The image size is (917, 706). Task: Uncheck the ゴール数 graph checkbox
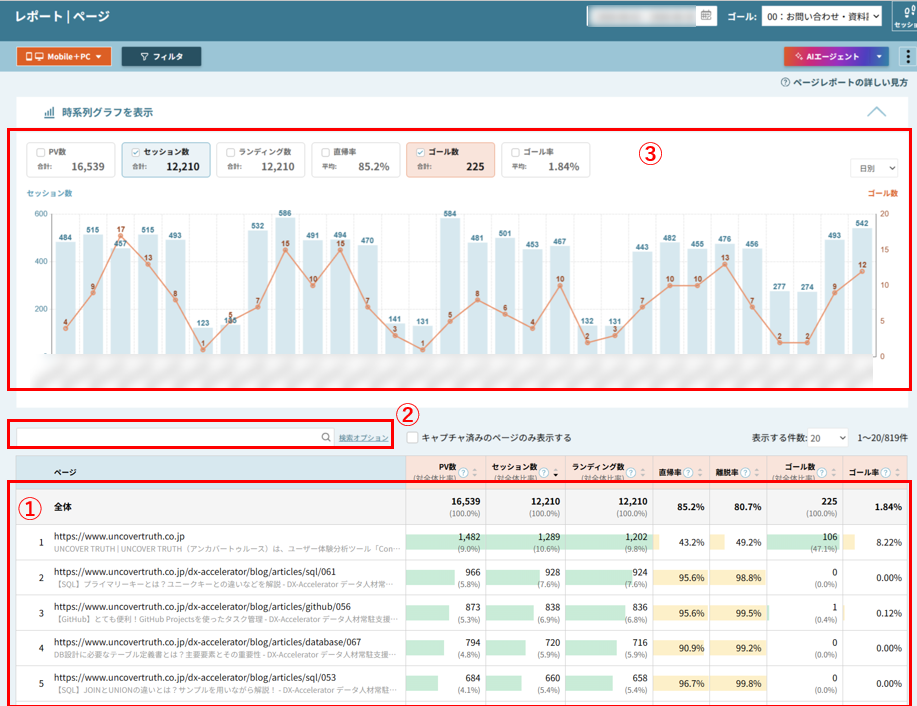420,152
